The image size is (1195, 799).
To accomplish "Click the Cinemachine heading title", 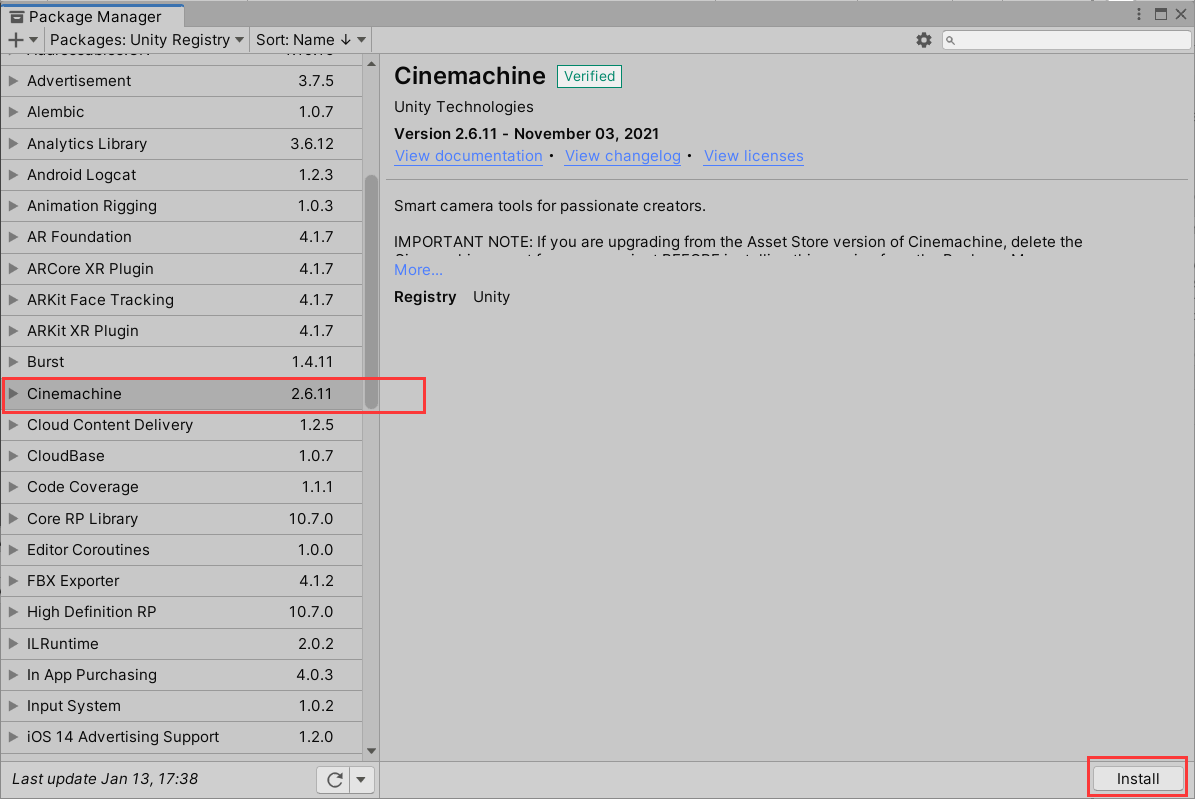I will tap(469, 75).
